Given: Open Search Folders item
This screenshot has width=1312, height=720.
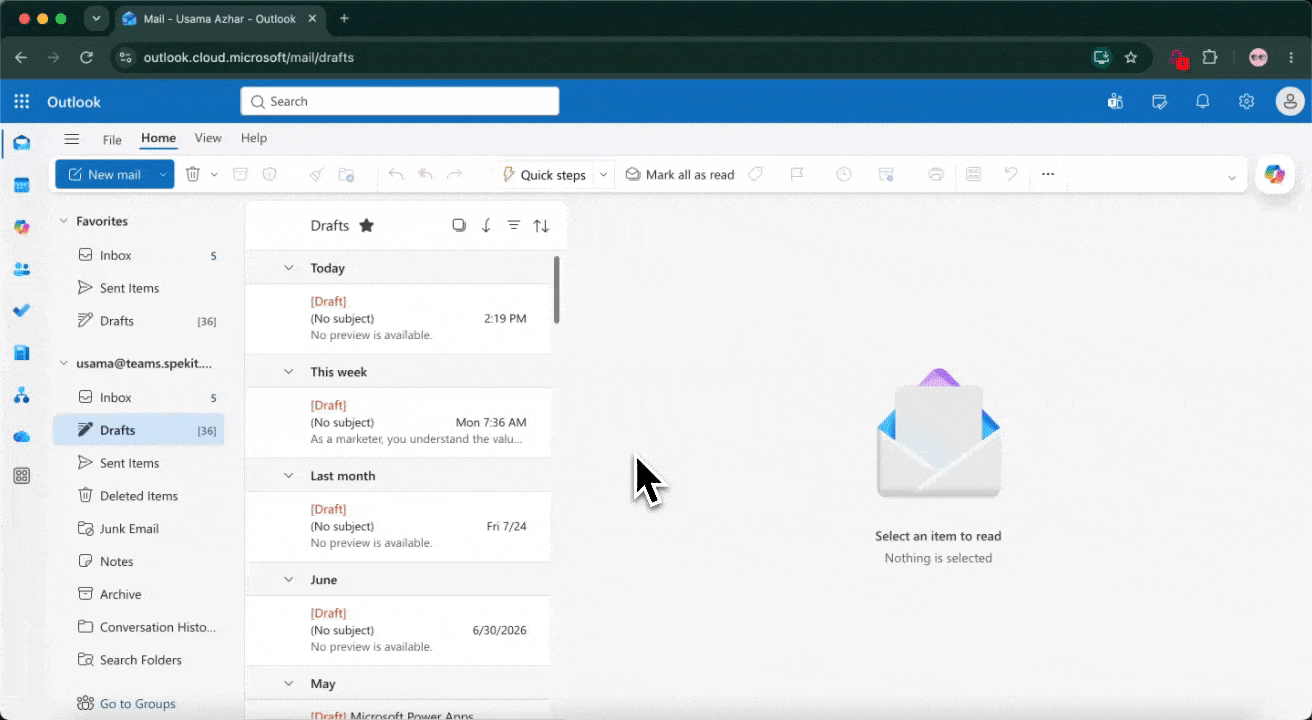Looking at the screenshot, I should coord(138,660).
